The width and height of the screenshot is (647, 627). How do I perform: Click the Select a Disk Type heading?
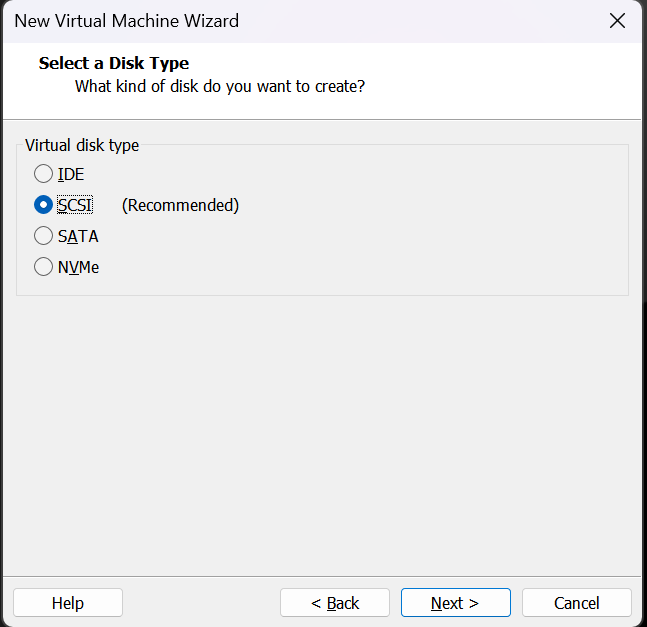[114, 63]
